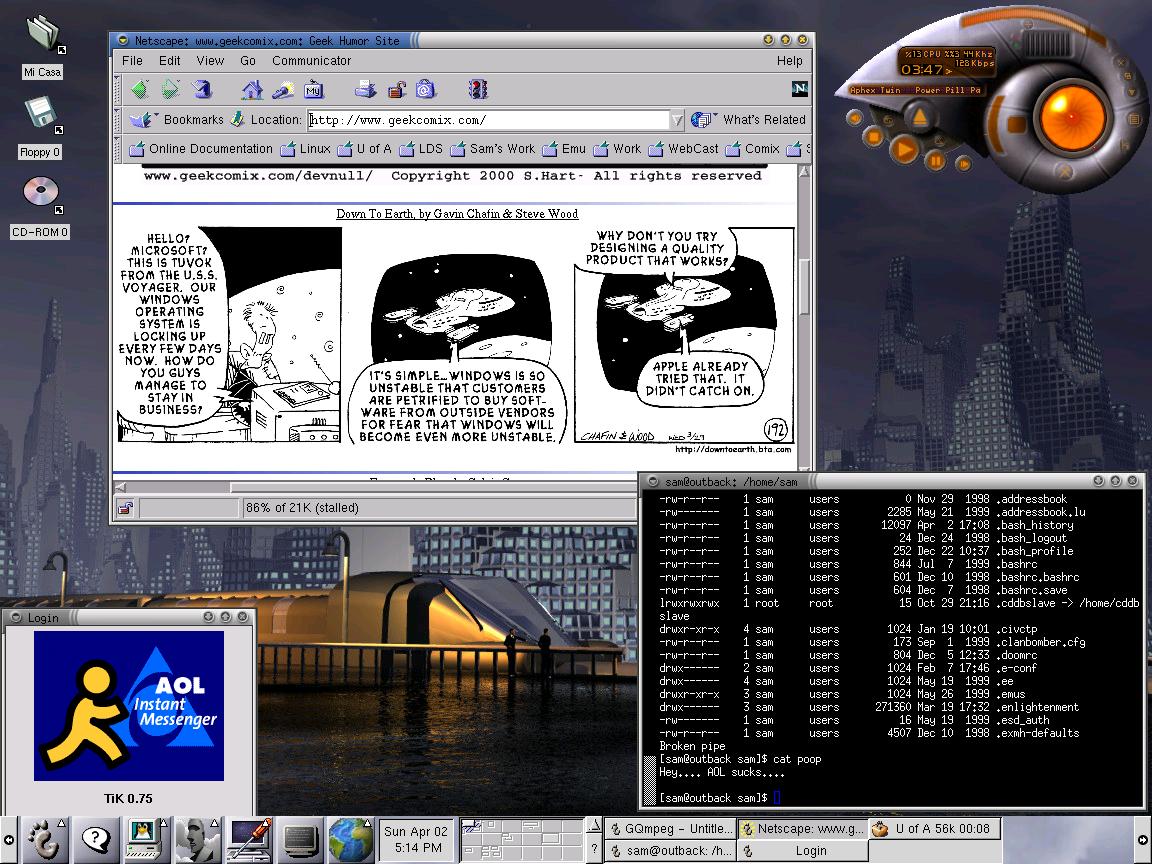Open the Mi Casa desktop folder
Image resolution: width=1152 pixels, height=864 pixels.
pos(43,47)
